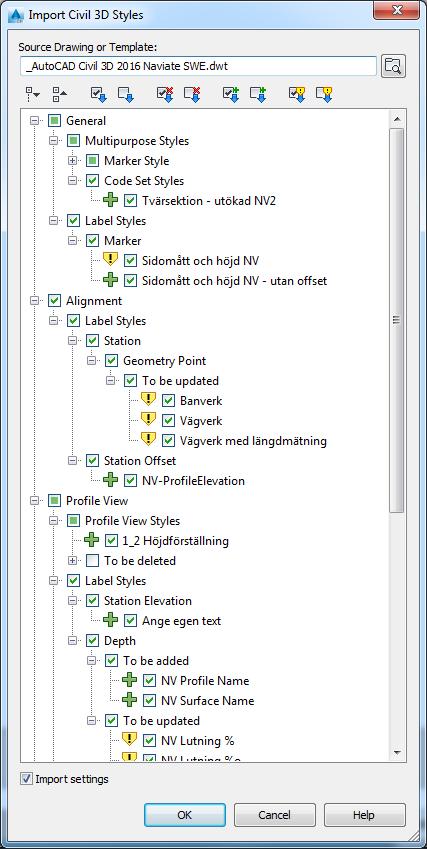Click check all to-be-deleted icon with red X

pos(165,94)
